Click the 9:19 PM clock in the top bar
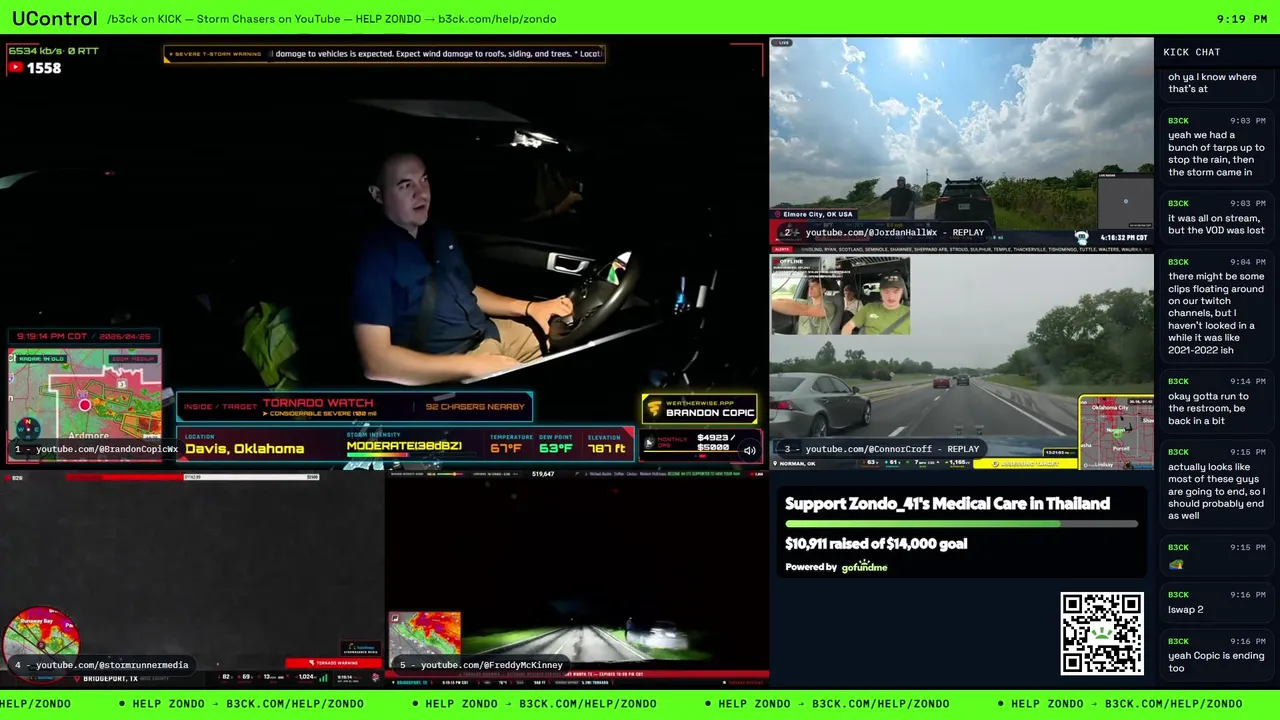This screenshot has height=720, width=1280. [x=1242, y=19]
